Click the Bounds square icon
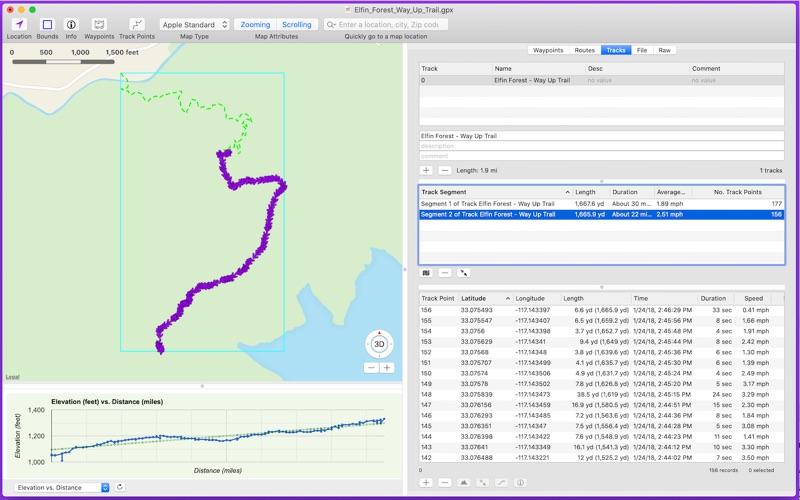Image resolution: width=800 pixels, height=500 pixels. click(47, 24)
